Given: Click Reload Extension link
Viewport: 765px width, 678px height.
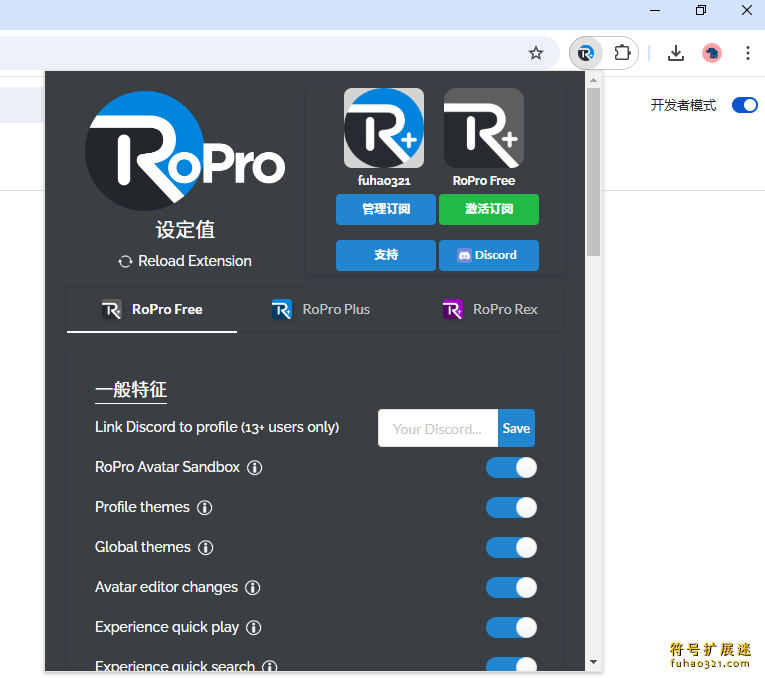Looking at the screenshot, I should [x=185, y=261].
